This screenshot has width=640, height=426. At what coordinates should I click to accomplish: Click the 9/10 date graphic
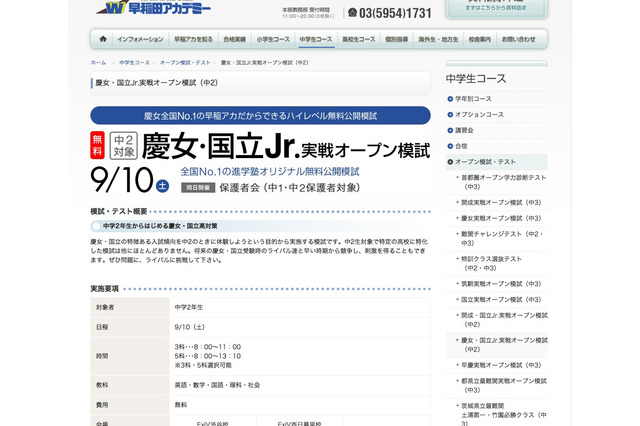coord(122,180)
